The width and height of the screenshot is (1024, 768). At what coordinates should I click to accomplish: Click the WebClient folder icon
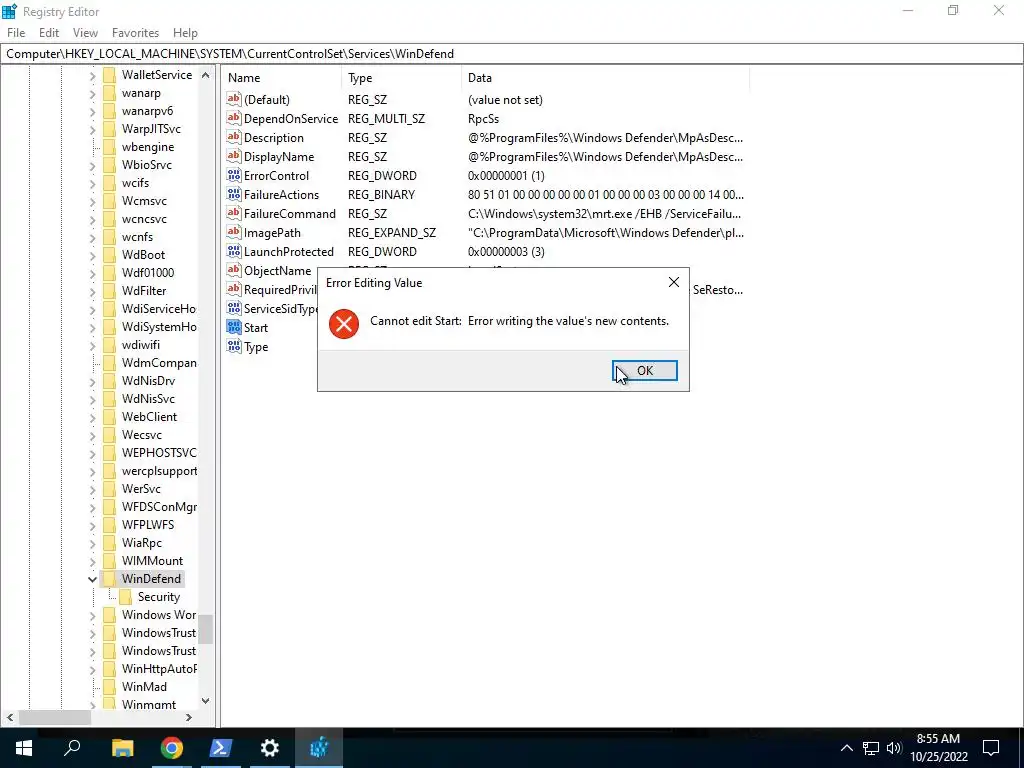110,417
